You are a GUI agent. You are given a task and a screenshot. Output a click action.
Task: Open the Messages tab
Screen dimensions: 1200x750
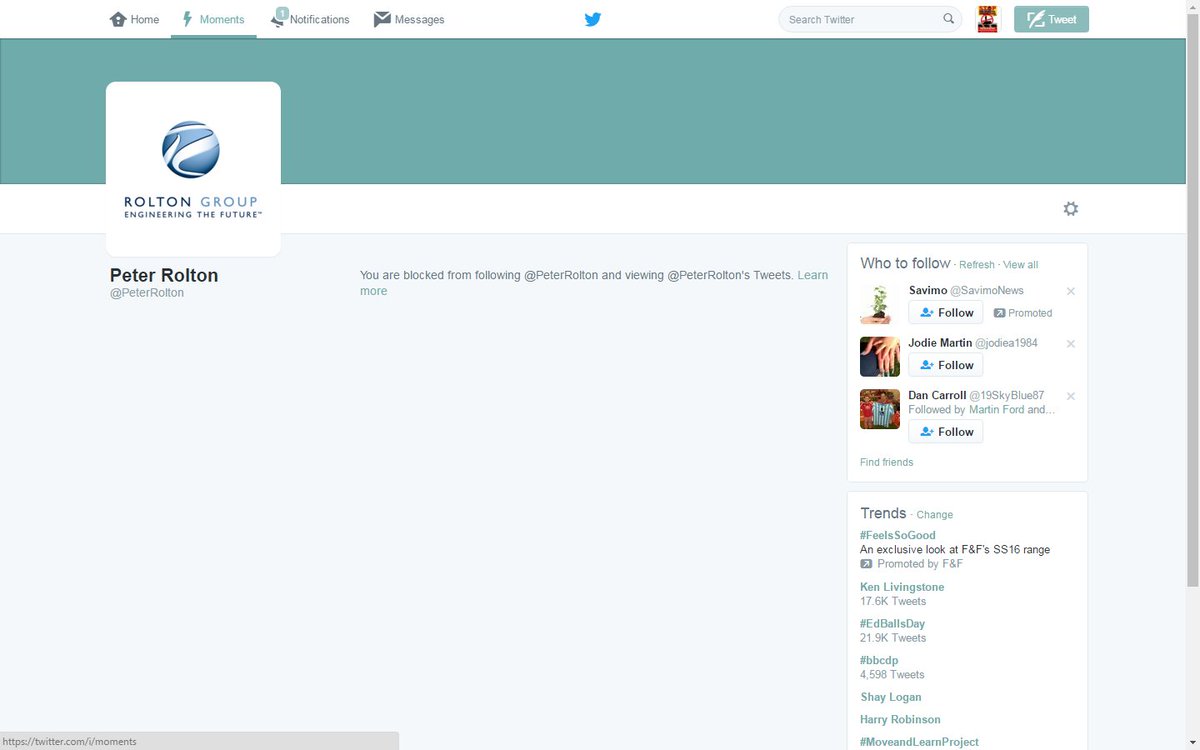coord(409,19)
